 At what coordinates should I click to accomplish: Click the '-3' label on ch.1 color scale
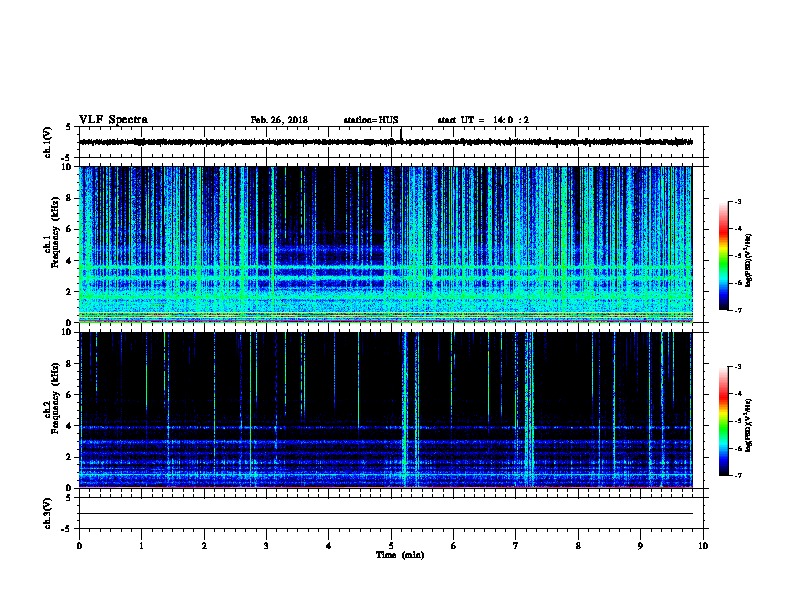pyautogui.click(x=738, y=201)
